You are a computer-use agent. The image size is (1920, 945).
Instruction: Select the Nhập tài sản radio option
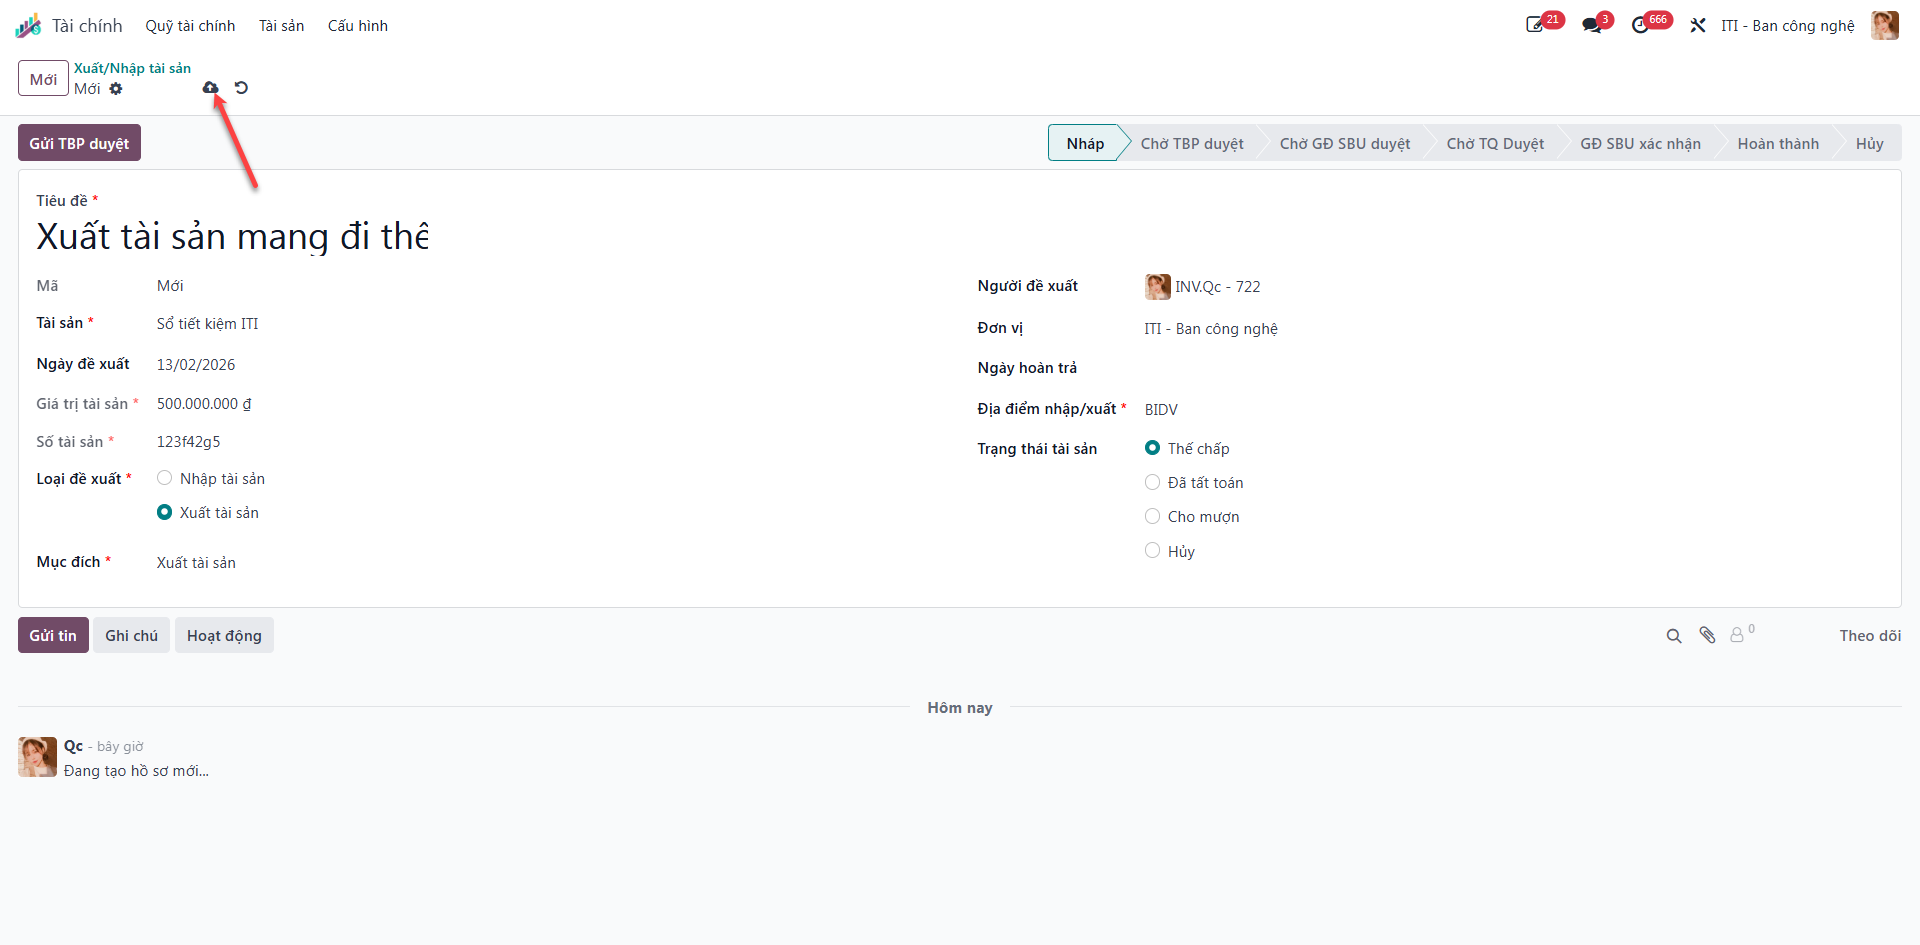165,478
